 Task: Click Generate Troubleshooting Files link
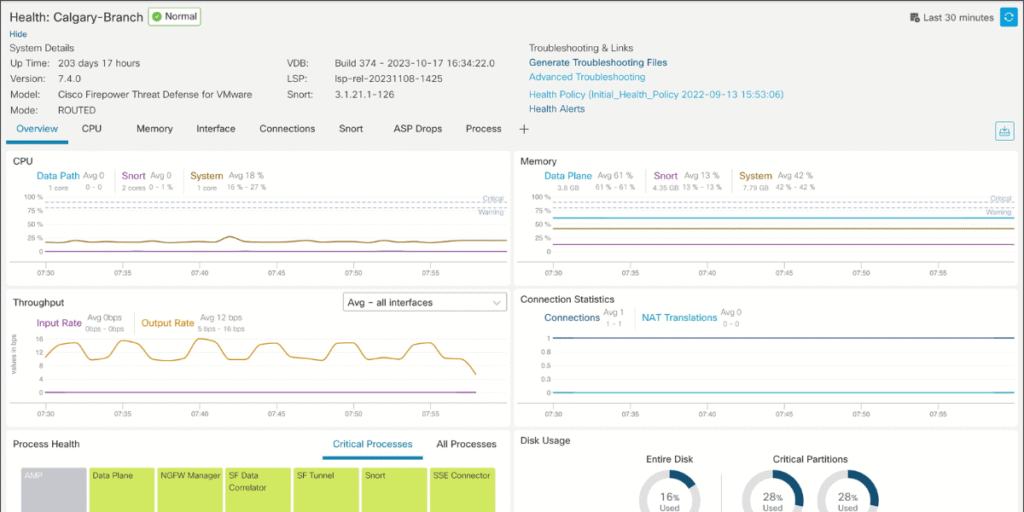click(x=598, y=63)
